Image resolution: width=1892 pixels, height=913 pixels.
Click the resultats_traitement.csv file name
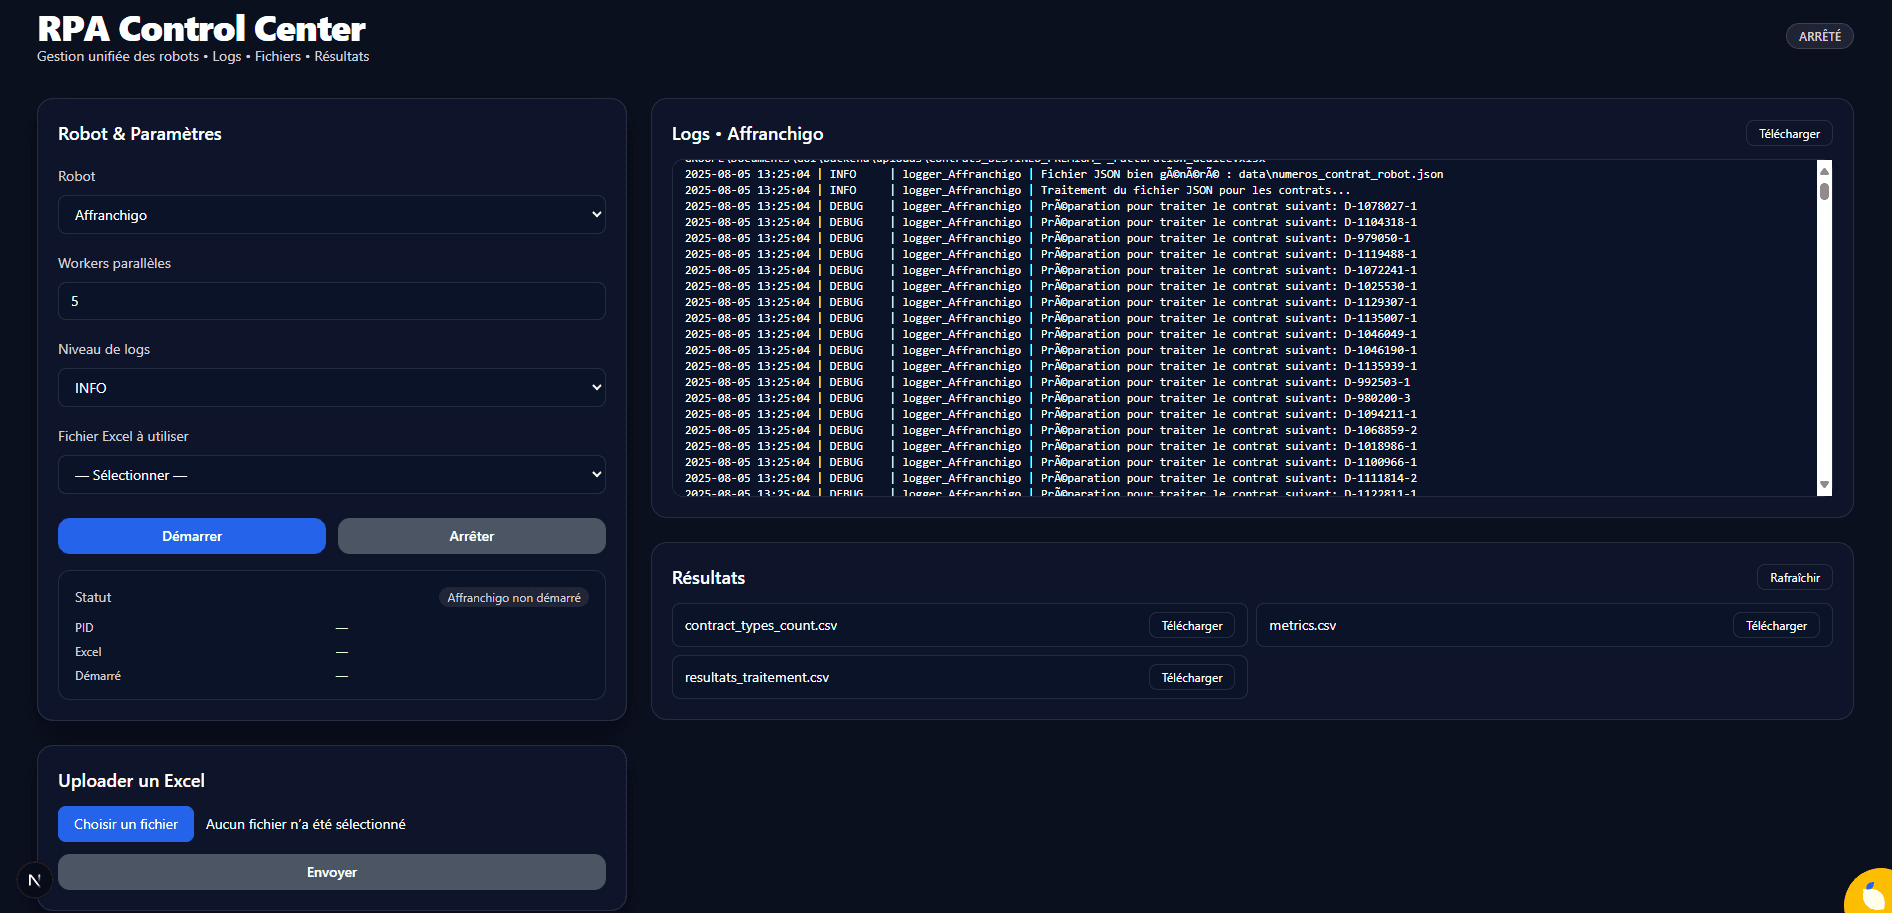757,678
